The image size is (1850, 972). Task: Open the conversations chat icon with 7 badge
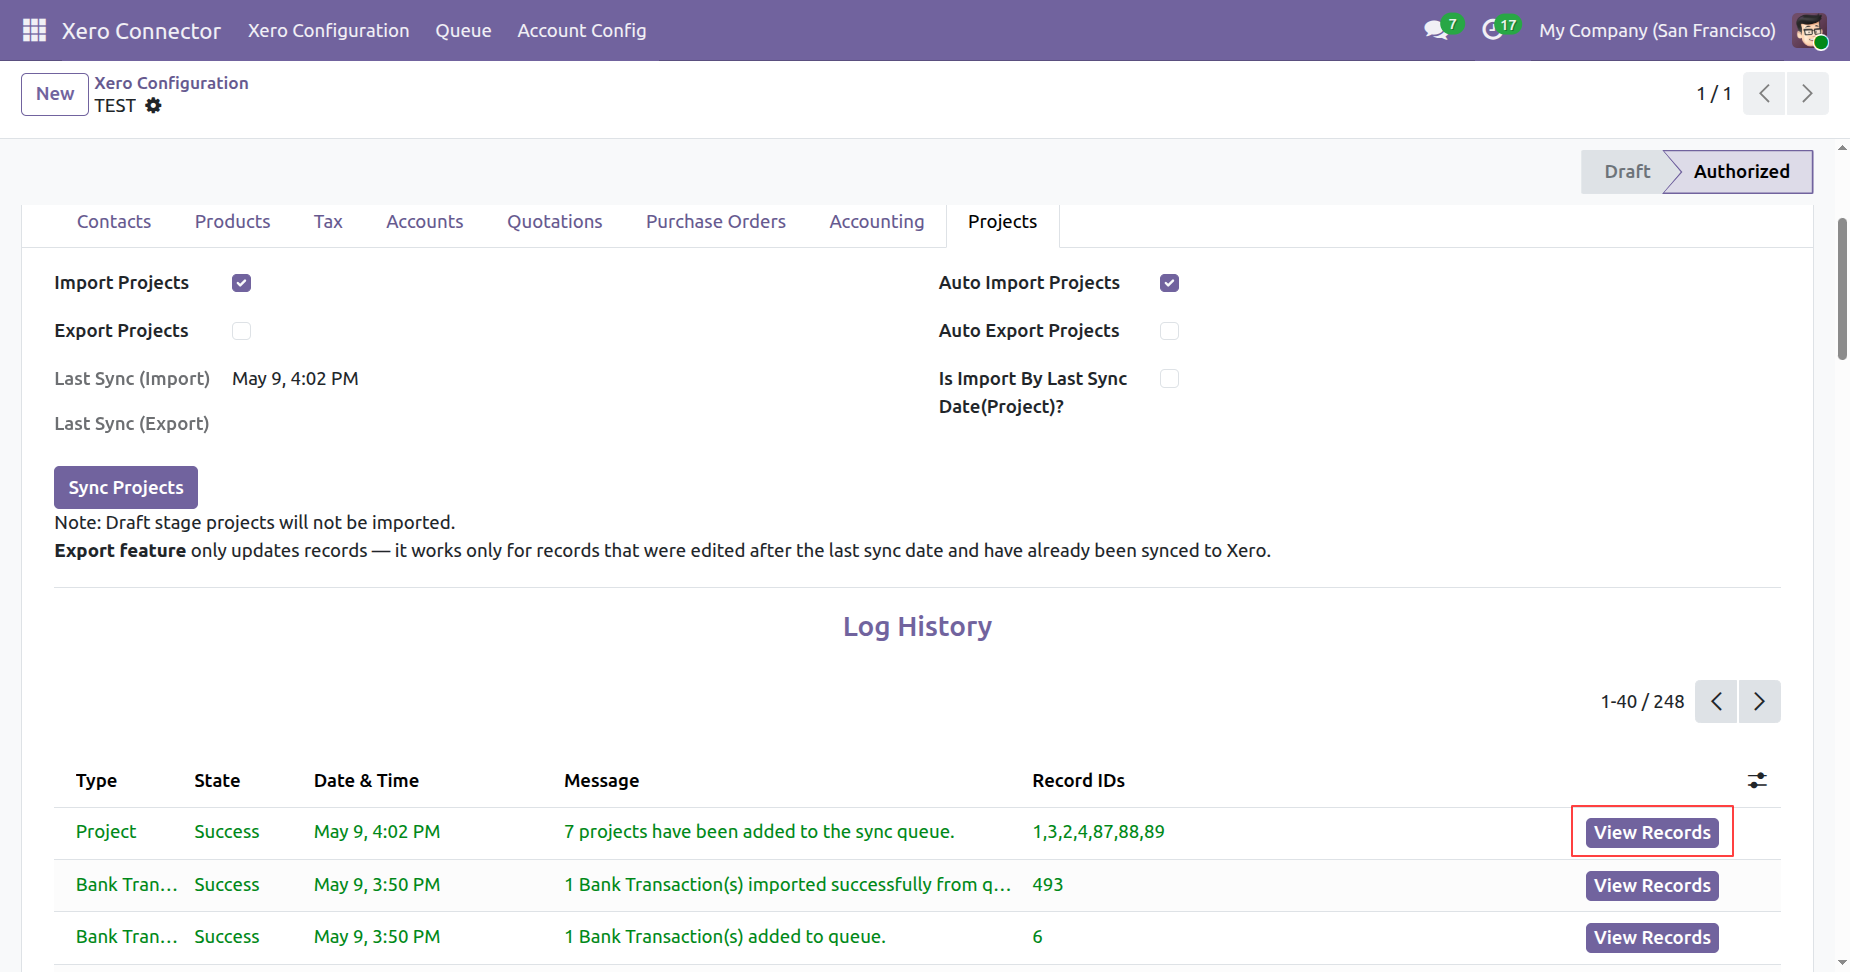pyautogui.click(x=1437, y=30)
